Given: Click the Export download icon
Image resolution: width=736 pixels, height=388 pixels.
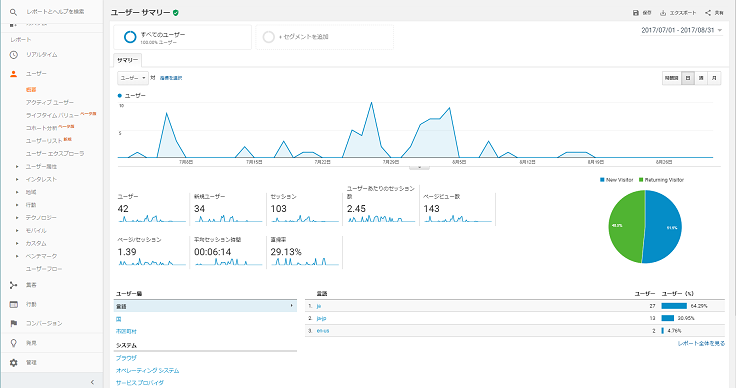Looking at the screenshot, I should pos(663,13).
